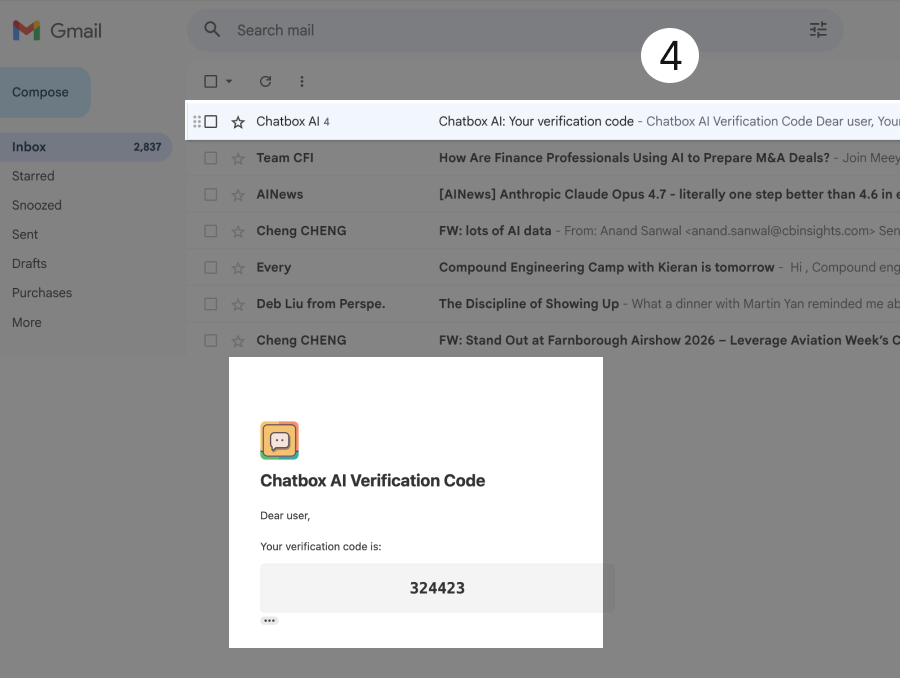Click in the Search mail field
This screenshot has width=900, height=678.
coord(517,30)
